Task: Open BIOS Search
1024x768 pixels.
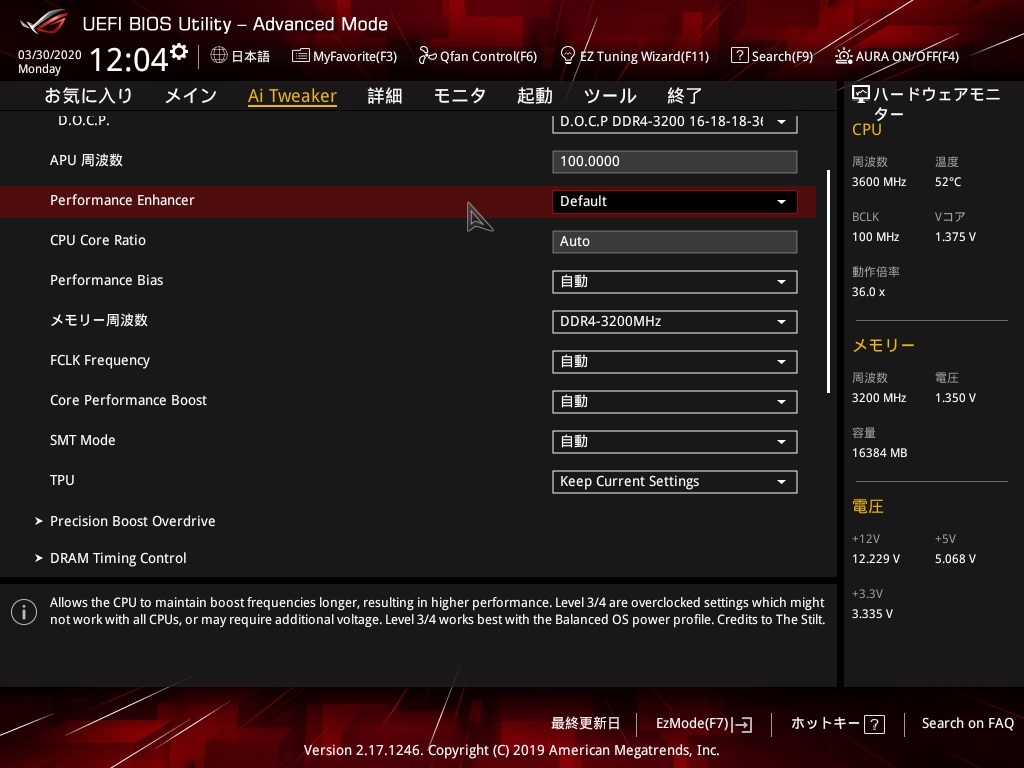Action: pyautogui.click(x=772, y=56)
